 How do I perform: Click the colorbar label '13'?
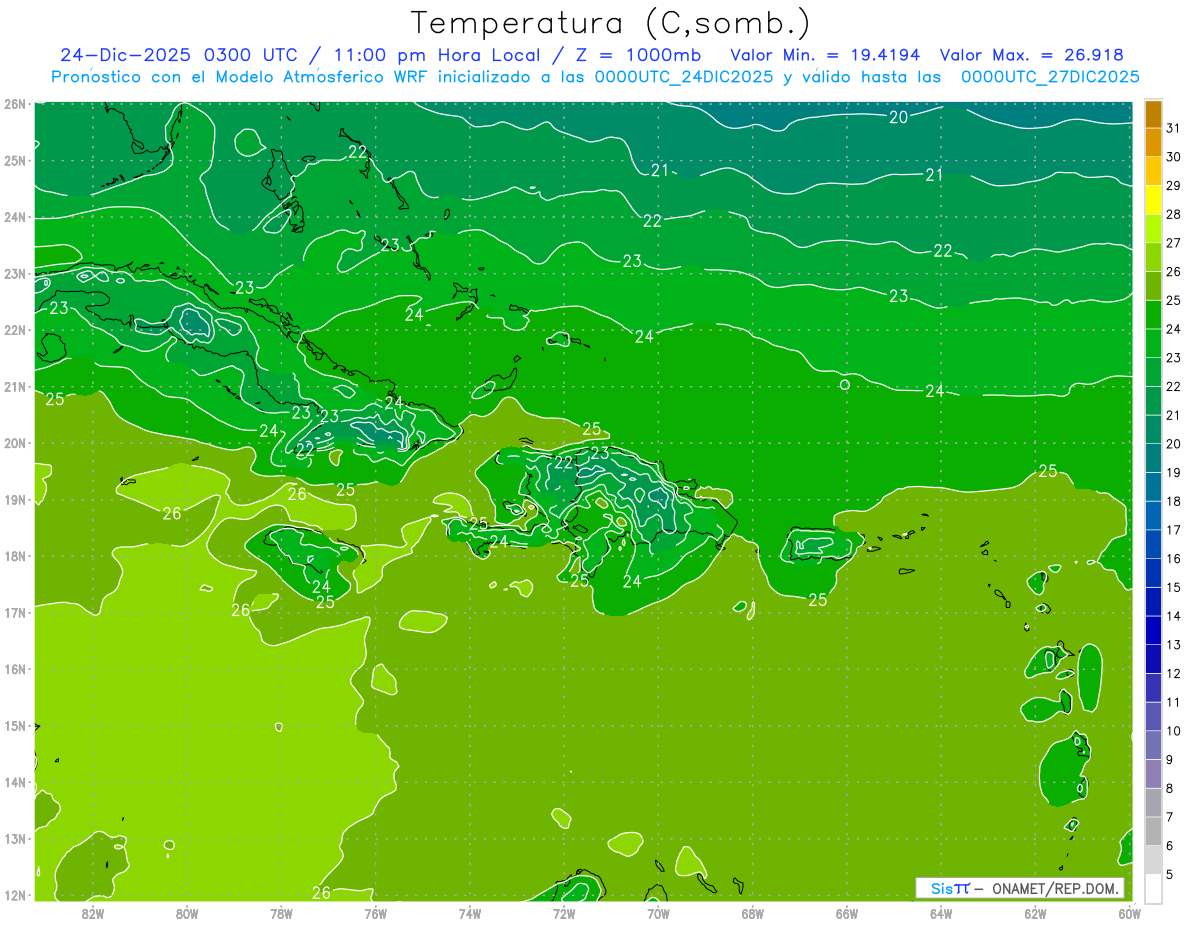[x=1174, y=645]
